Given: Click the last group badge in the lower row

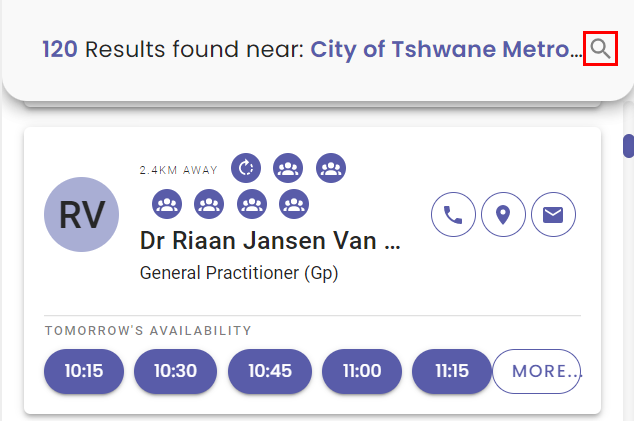Looking at the screenshot, I should [293, 204].
